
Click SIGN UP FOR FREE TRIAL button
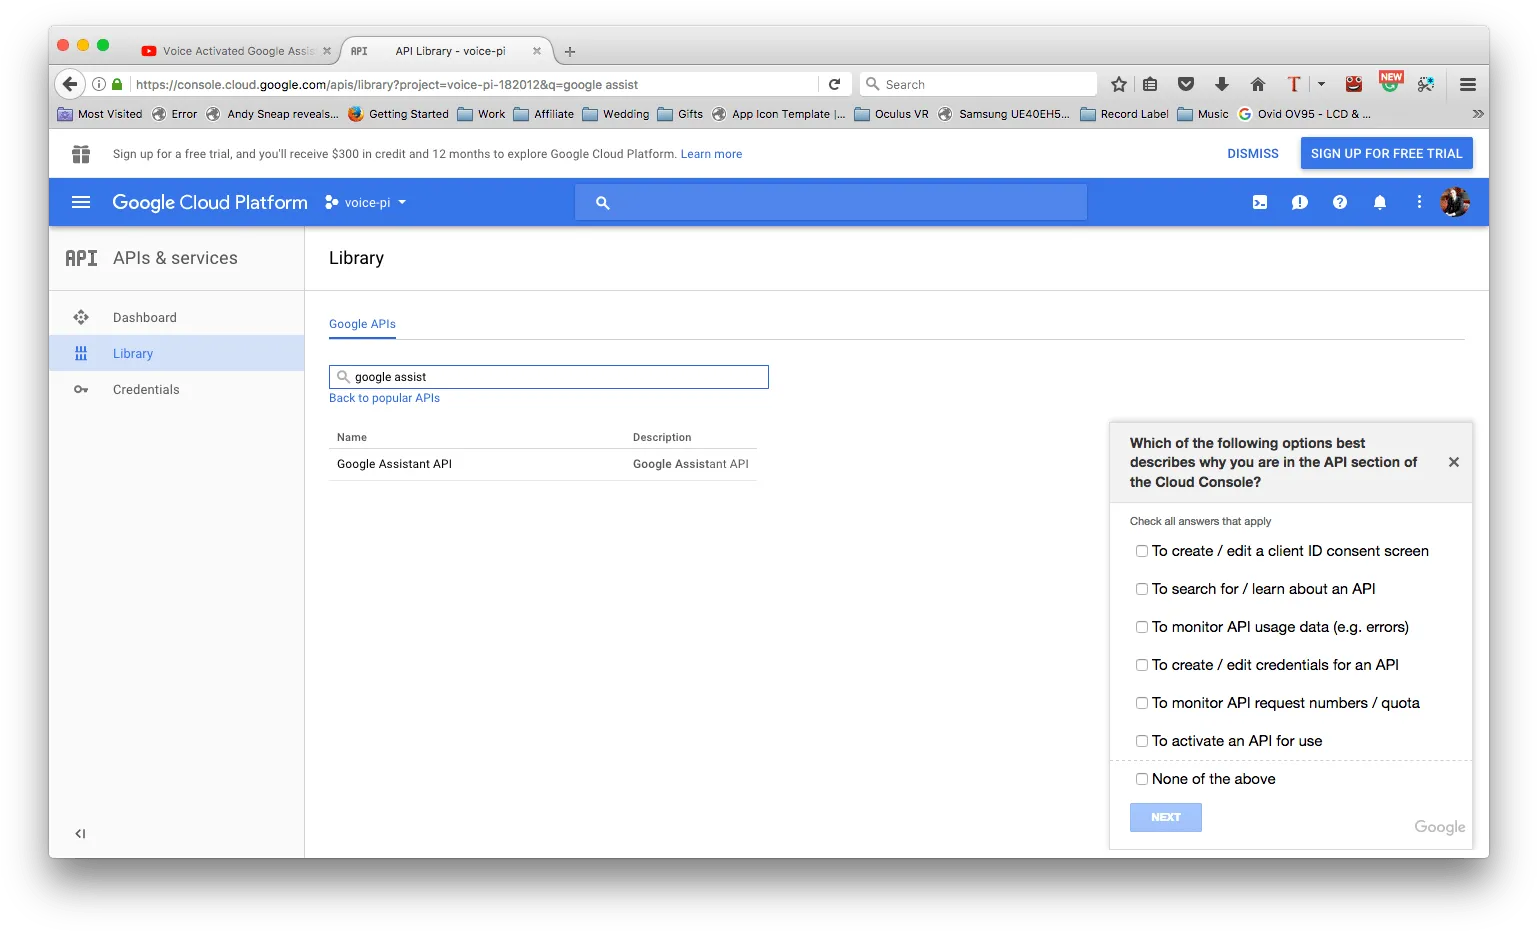point(1386,153)
